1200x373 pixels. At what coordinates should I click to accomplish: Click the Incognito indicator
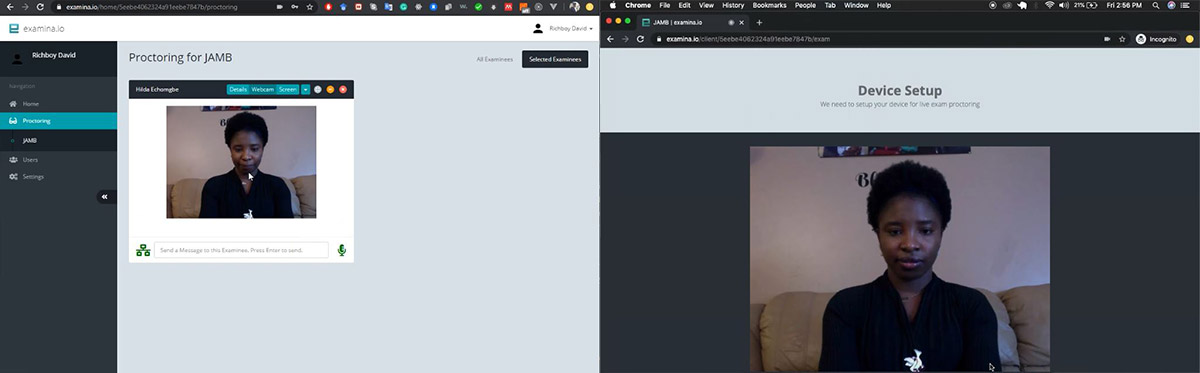1157,39
